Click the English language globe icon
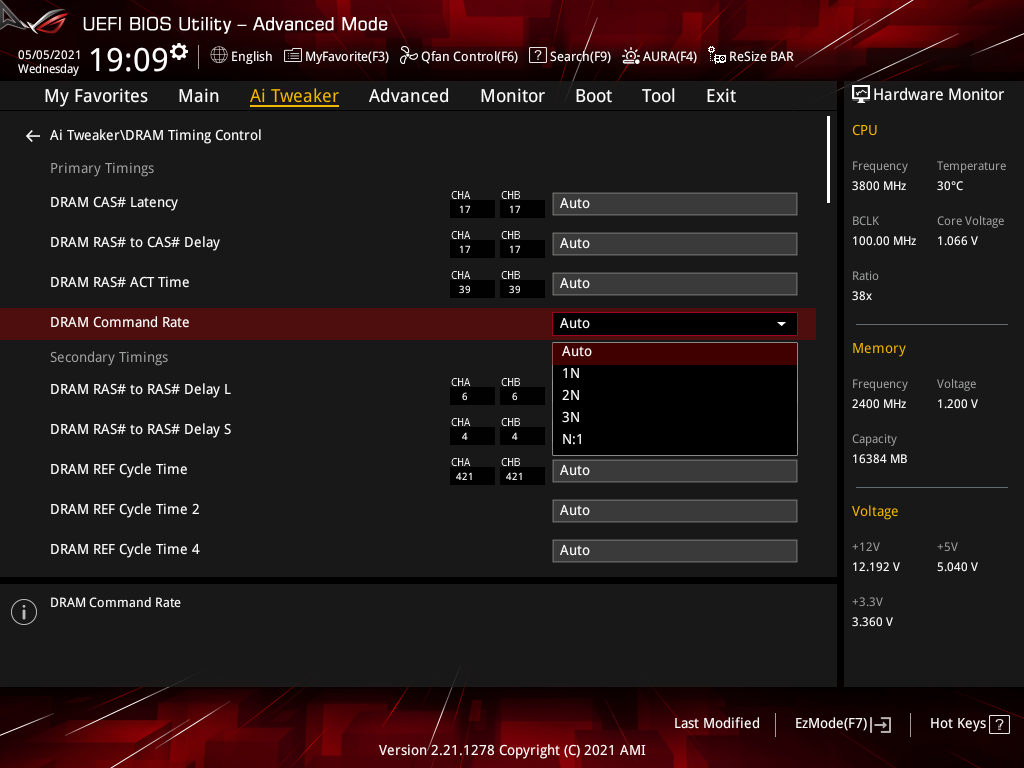 point(219,56)
